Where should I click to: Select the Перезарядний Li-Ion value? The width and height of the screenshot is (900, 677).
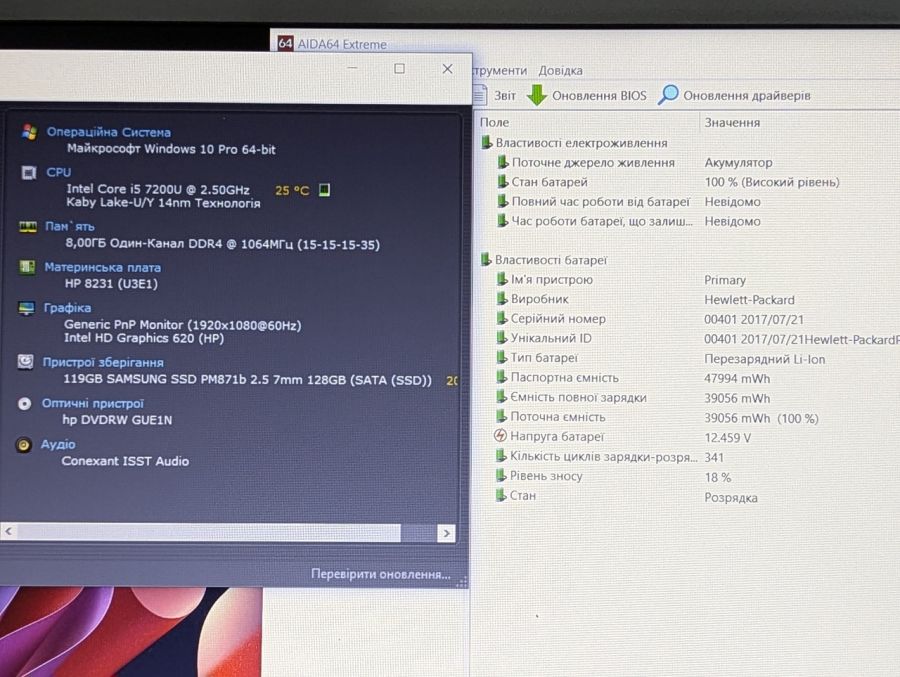point(765,359)
